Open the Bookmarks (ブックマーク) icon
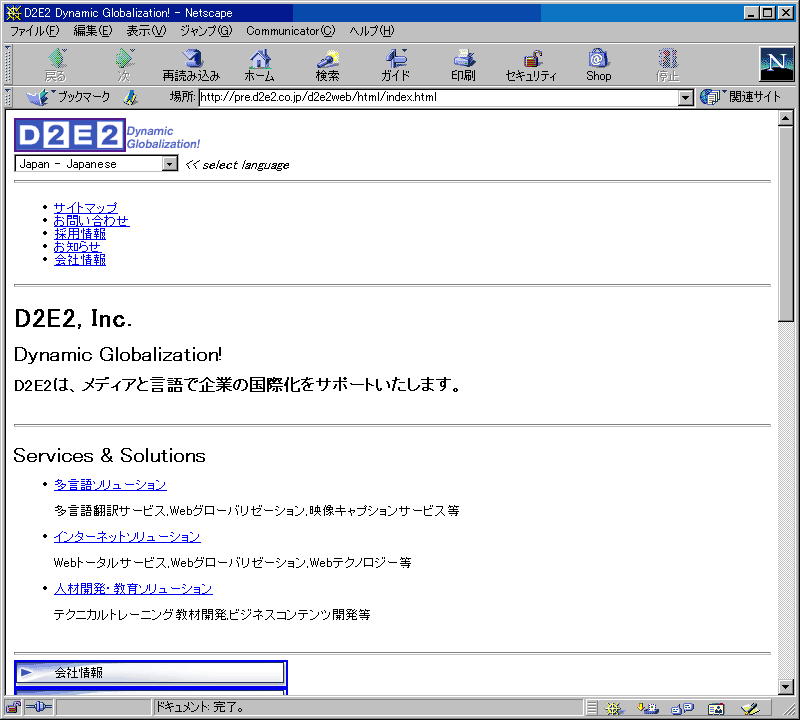800x720 pixels. tap(69, 96)
